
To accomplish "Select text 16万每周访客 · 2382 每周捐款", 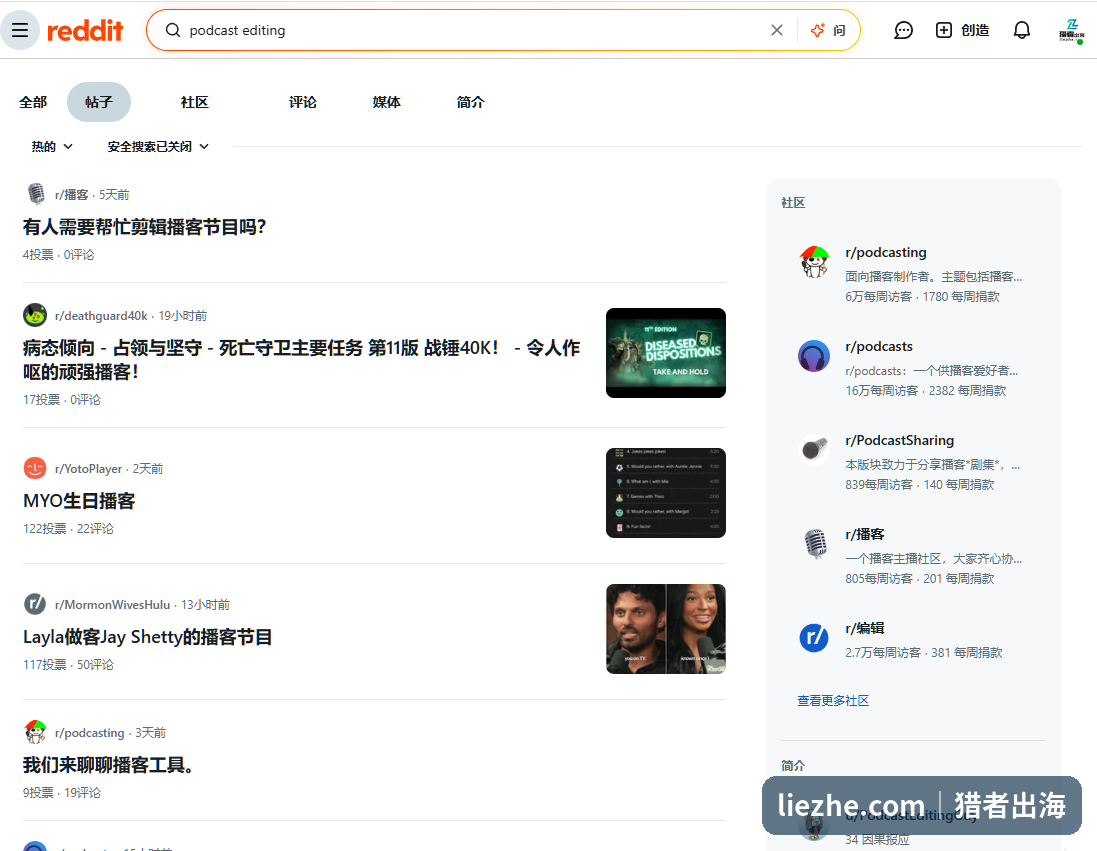I will tap(926, 391).
